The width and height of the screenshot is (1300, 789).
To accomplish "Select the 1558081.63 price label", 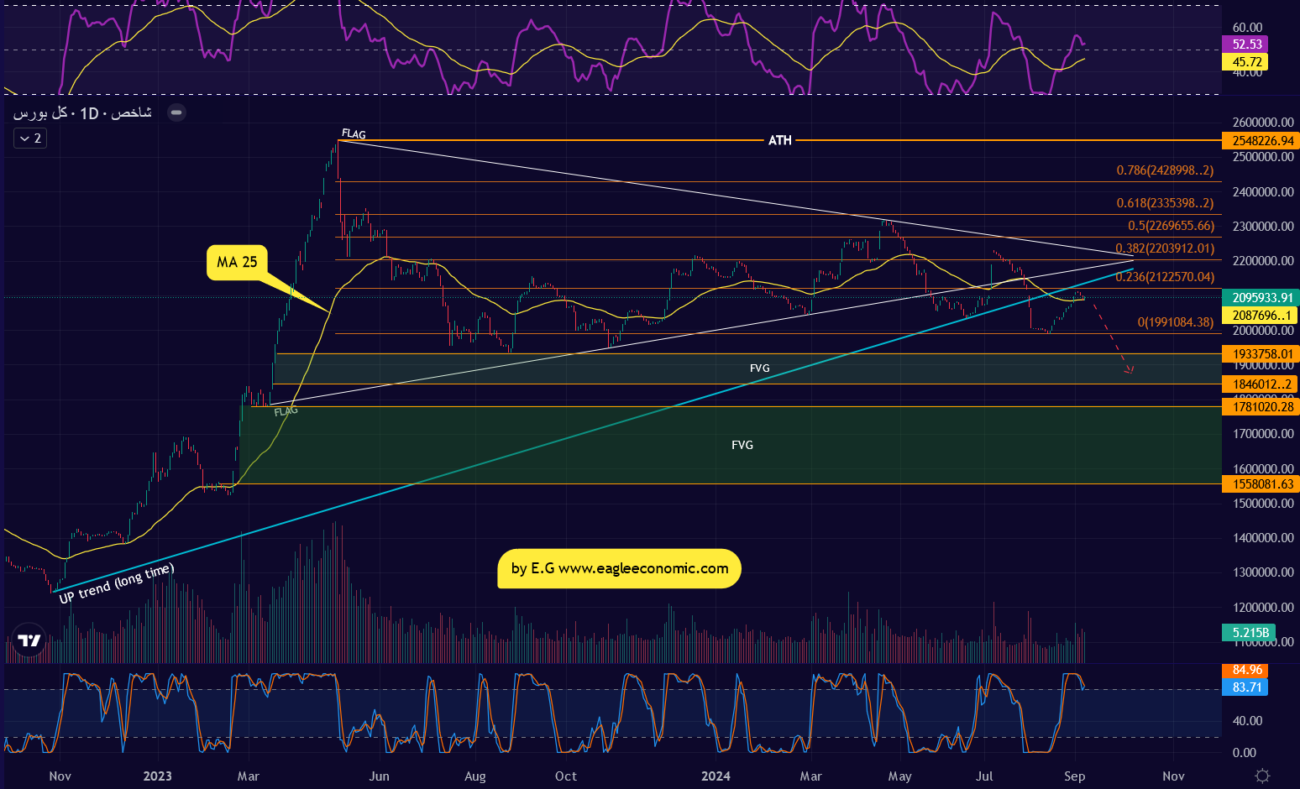I will 1259,484.
